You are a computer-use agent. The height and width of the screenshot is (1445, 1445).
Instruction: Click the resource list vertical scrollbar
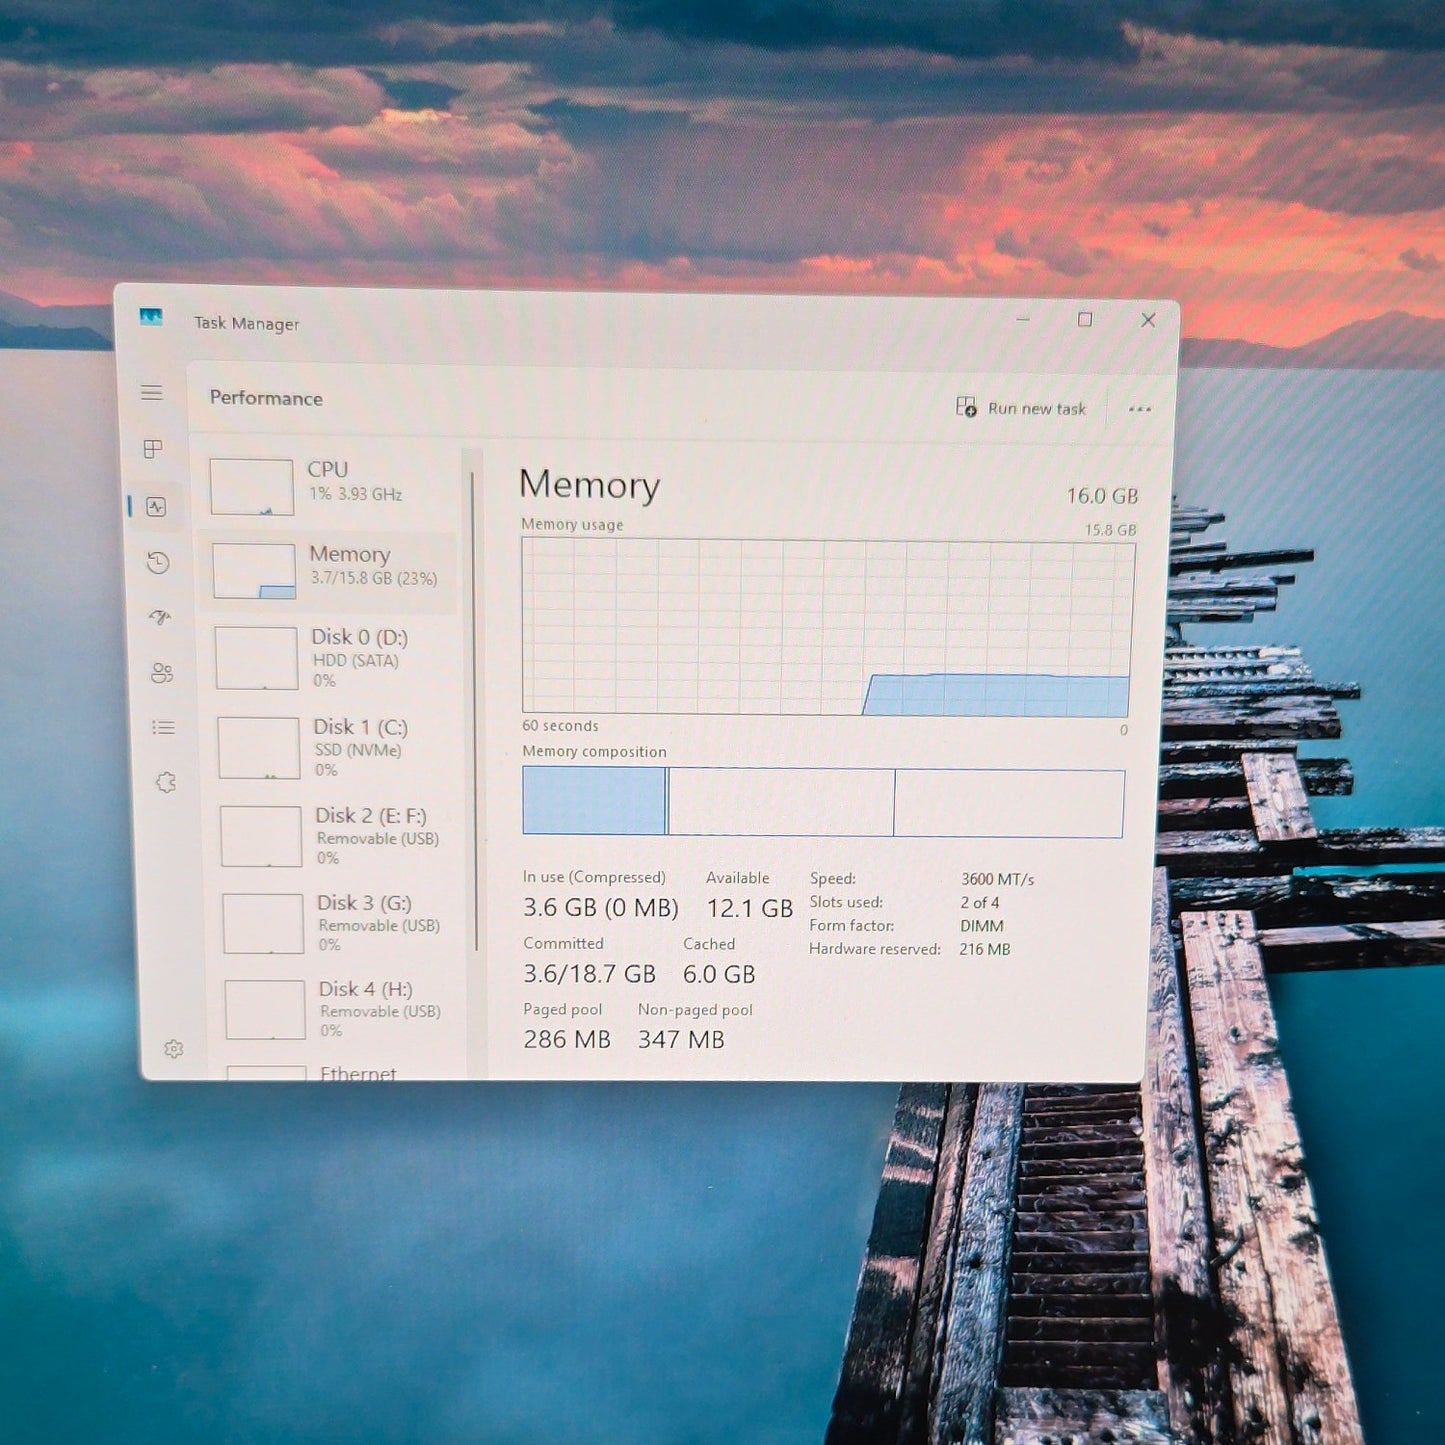click(474, 710)
